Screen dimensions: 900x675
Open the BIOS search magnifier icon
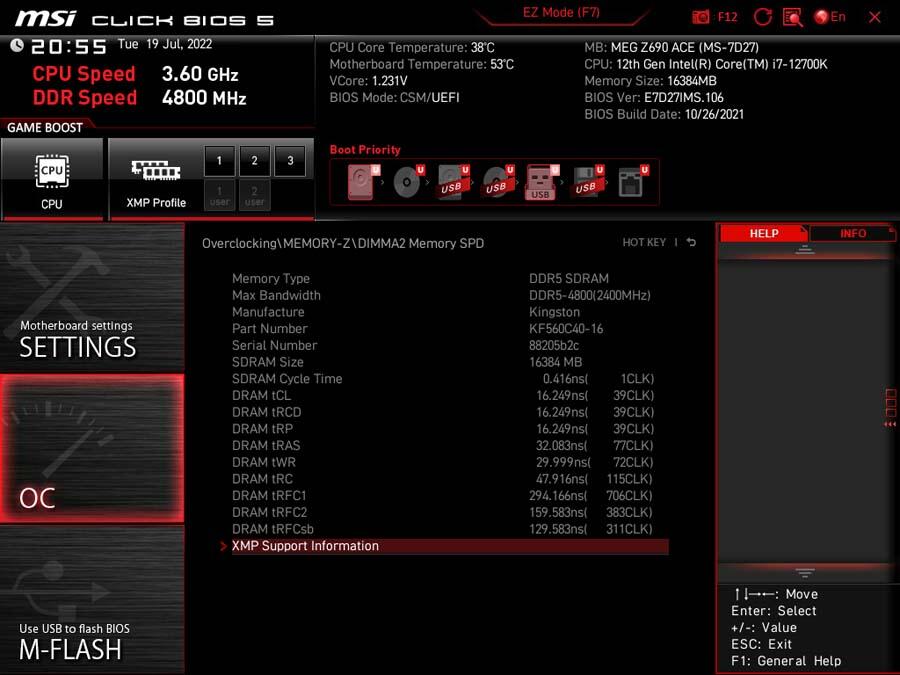(793, 17)
